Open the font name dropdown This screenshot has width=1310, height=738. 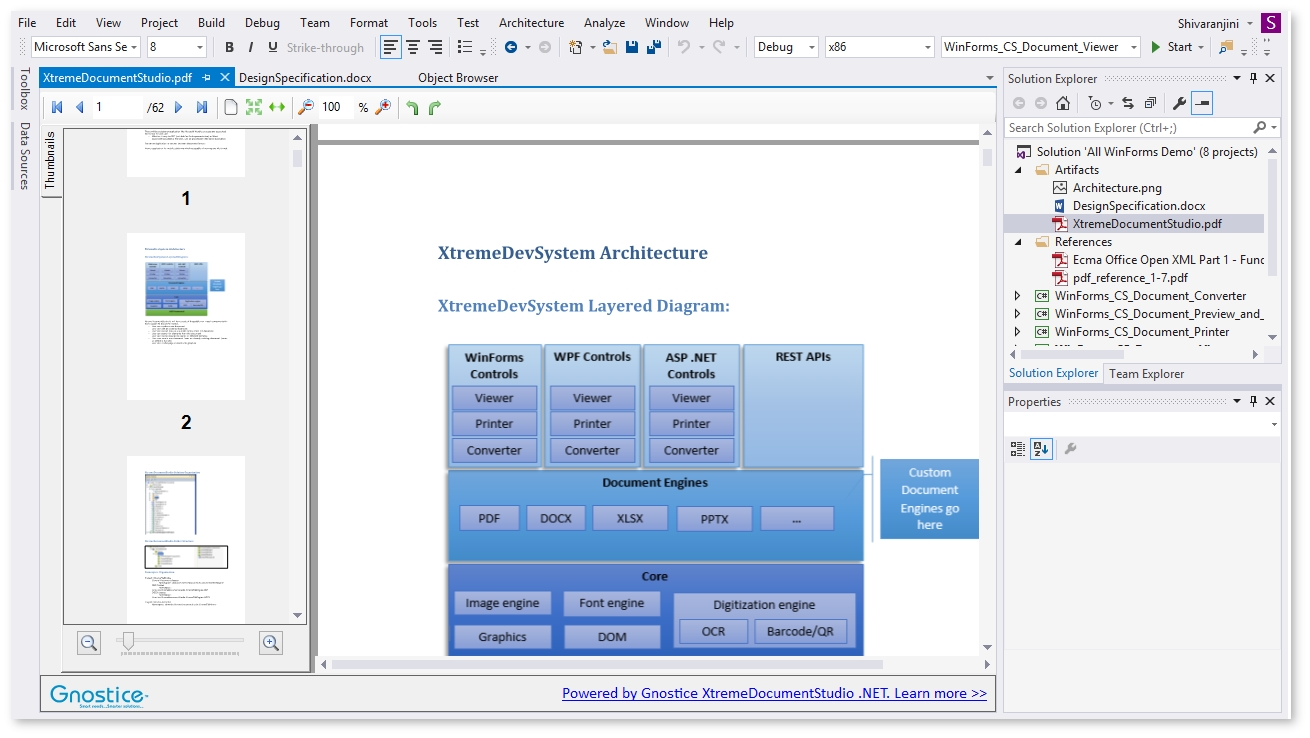pos(135,47)
